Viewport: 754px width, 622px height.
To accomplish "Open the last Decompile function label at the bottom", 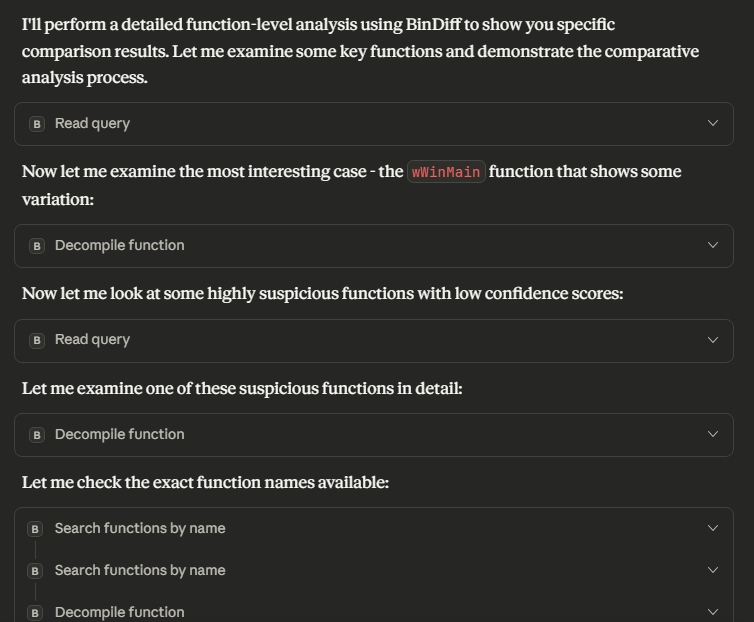I will coord(119,612).
